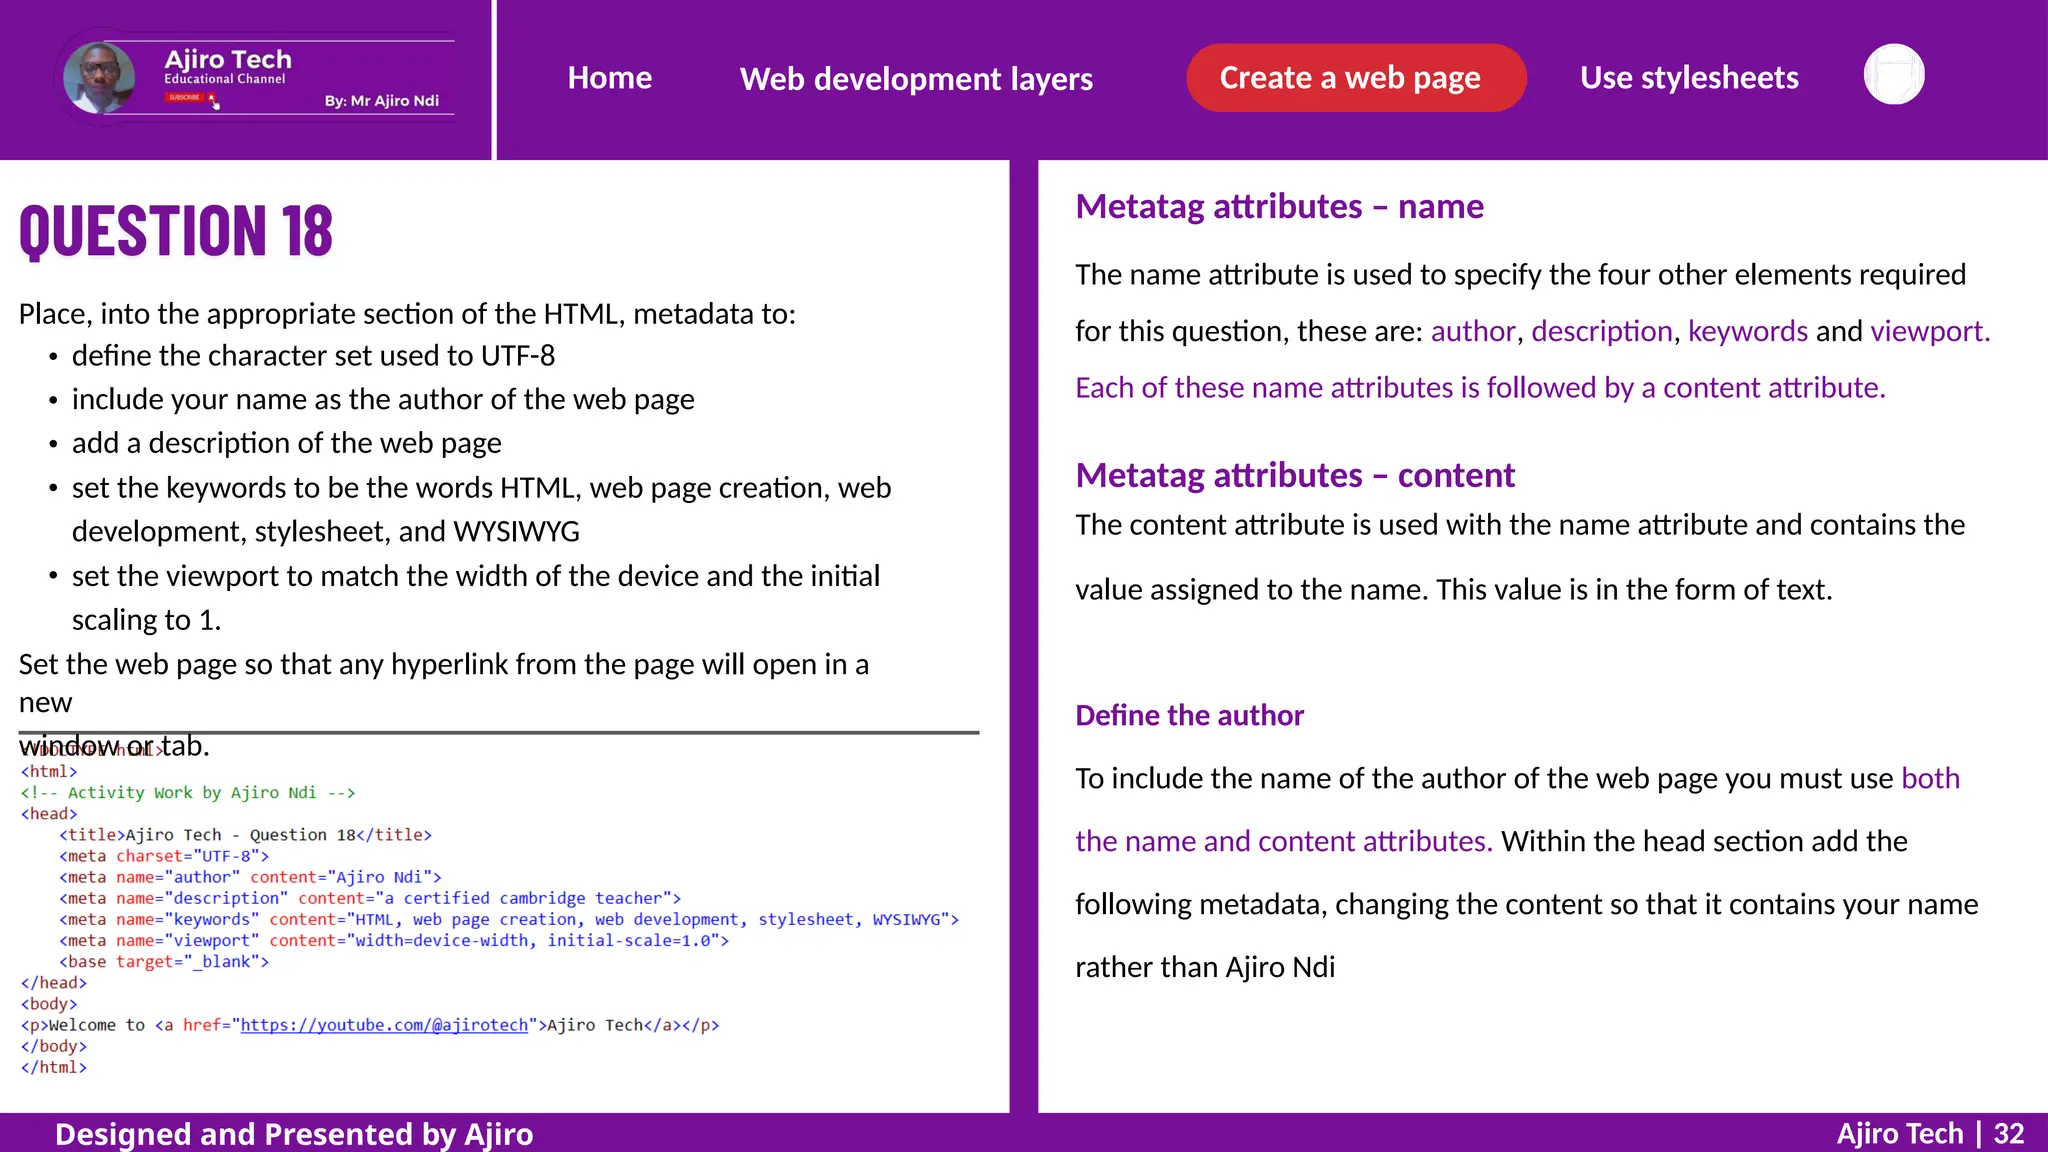Click the 'Define the author' subheading

click(1189, 715)
